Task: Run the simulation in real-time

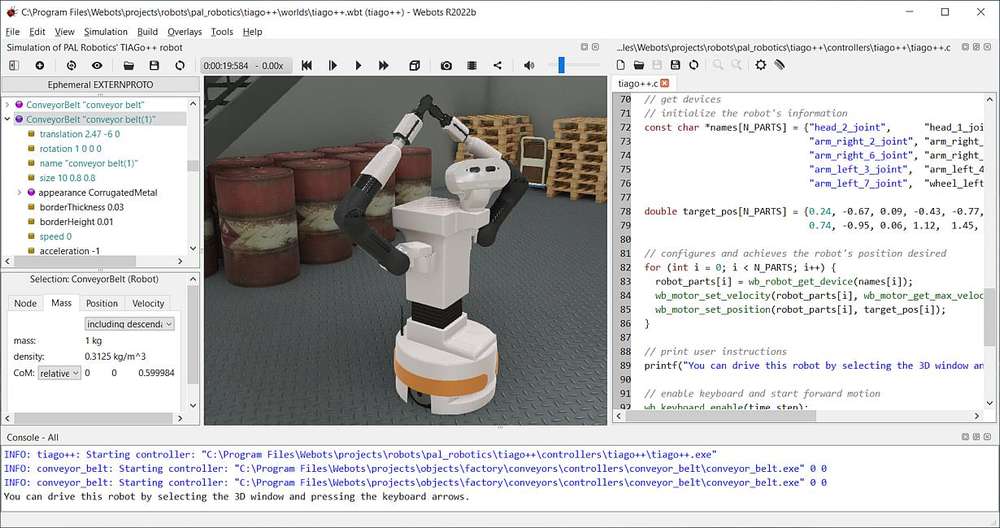Action: [358, 65]
